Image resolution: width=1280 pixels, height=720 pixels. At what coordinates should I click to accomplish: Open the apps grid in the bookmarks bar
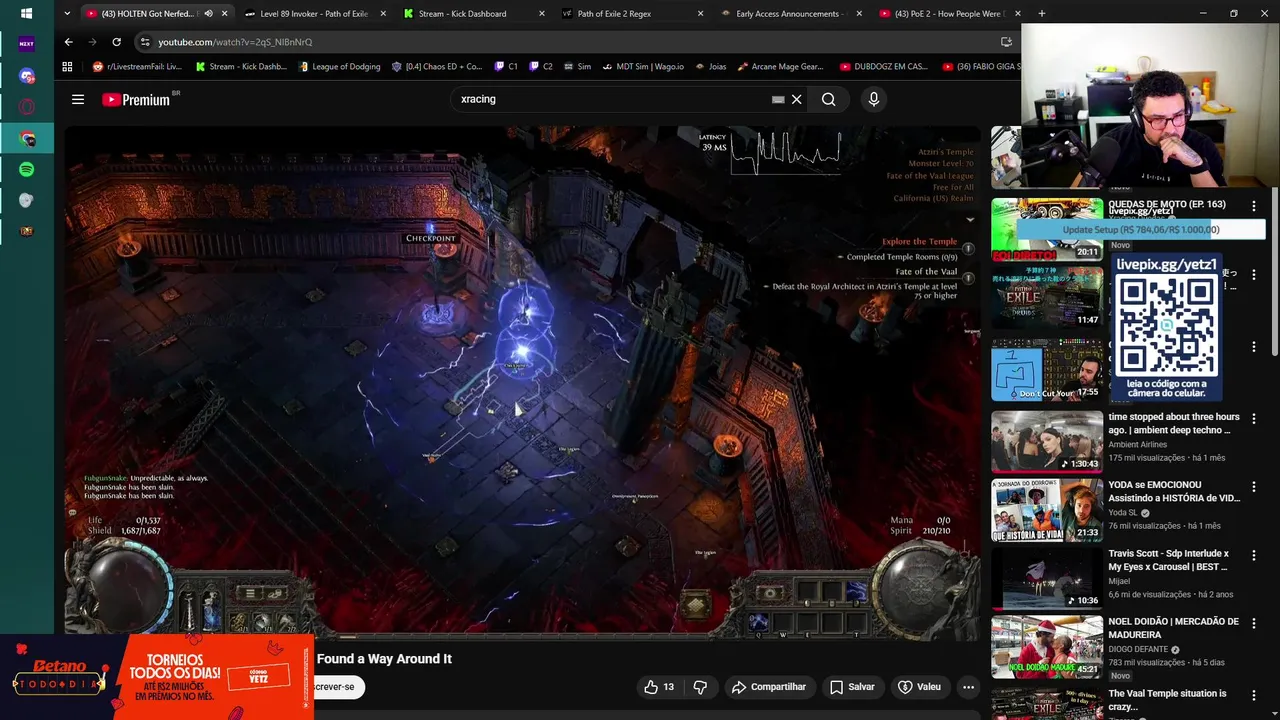pos(67,67)
